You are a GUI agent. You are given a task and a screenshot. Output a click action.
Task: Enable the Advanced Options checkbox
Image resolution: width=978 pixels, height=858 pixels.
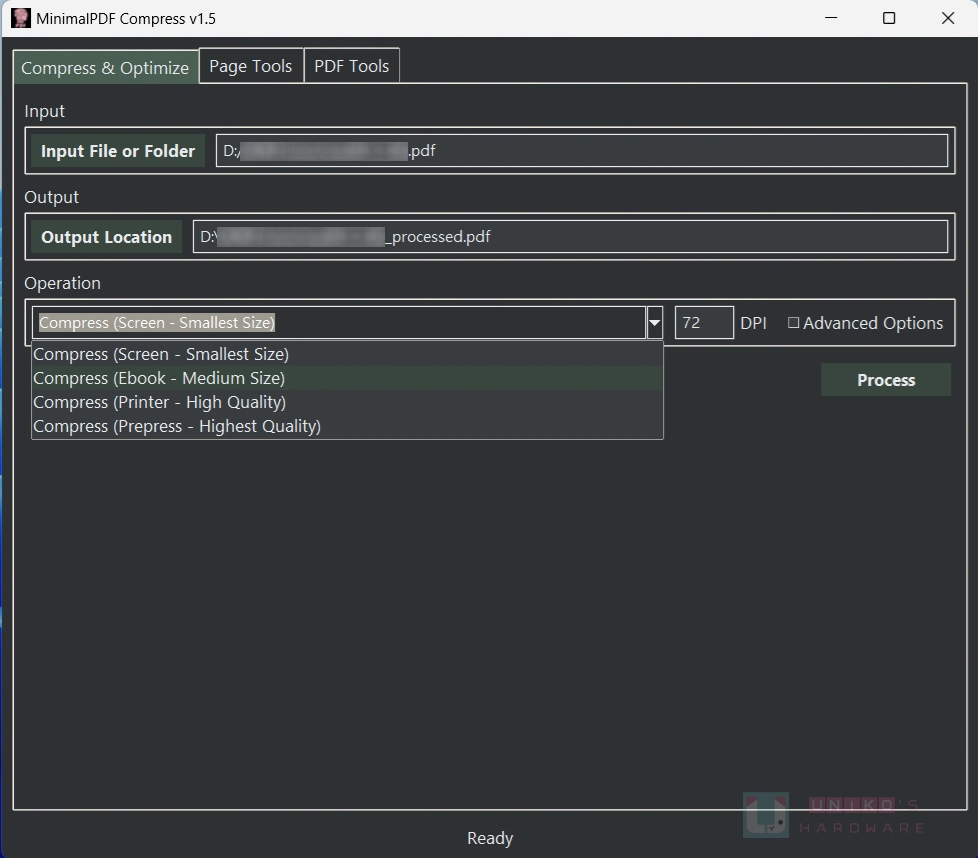pyautogui.click(x=793, y=322)
